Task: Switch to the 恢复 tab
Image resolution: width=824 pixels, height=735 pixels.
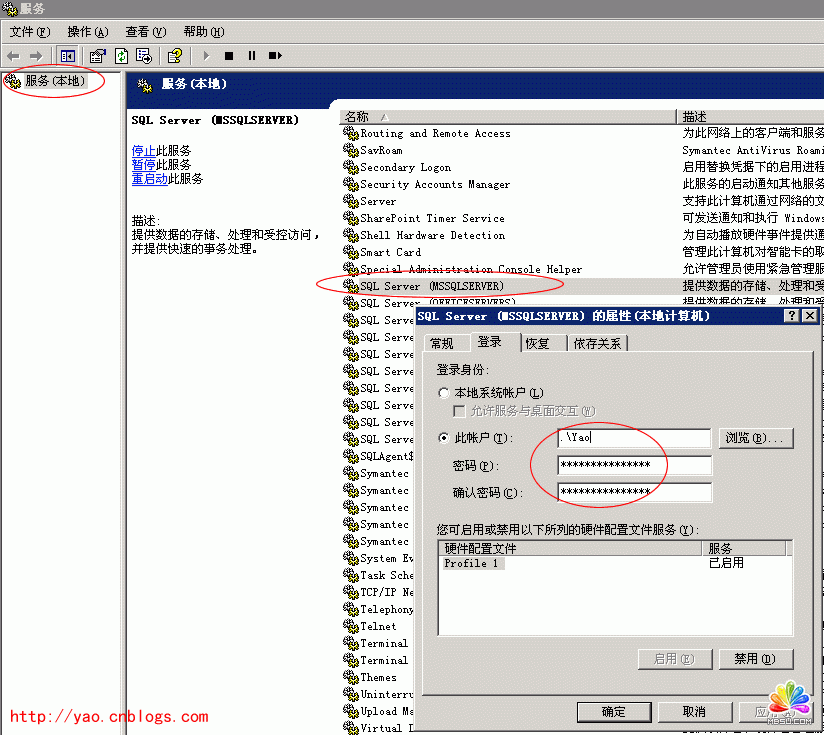Action: click(x=538, y=343)
